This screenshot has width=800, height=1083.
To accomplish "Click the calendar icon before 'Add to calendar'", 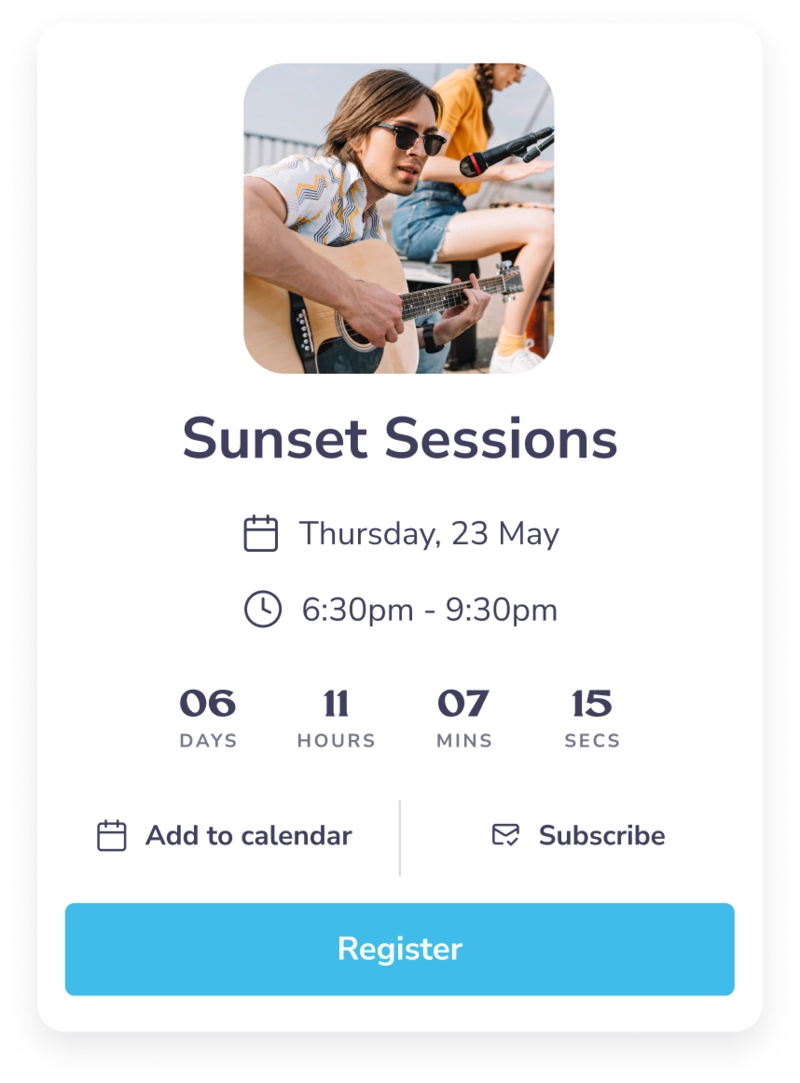I will point(113,833).
